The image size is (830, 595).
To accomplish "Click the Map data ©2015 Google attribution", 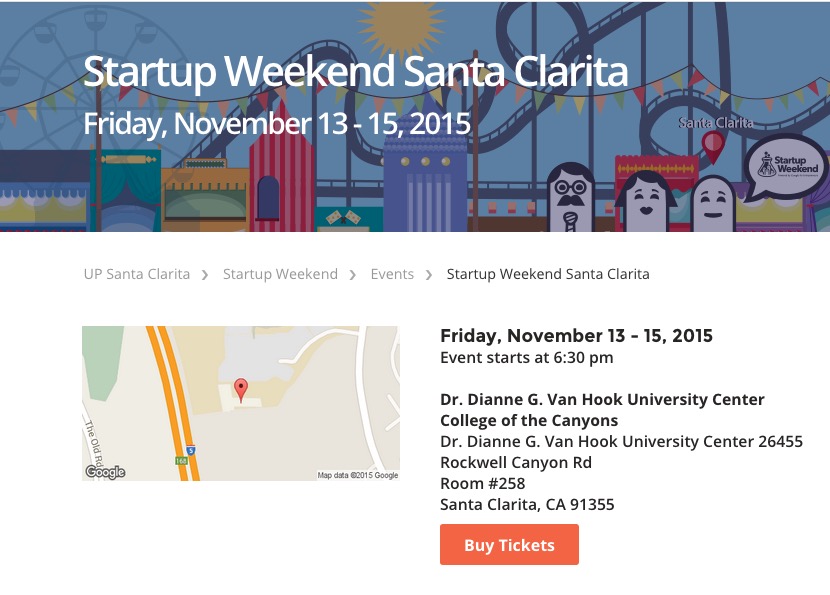I will coord(357,475).
